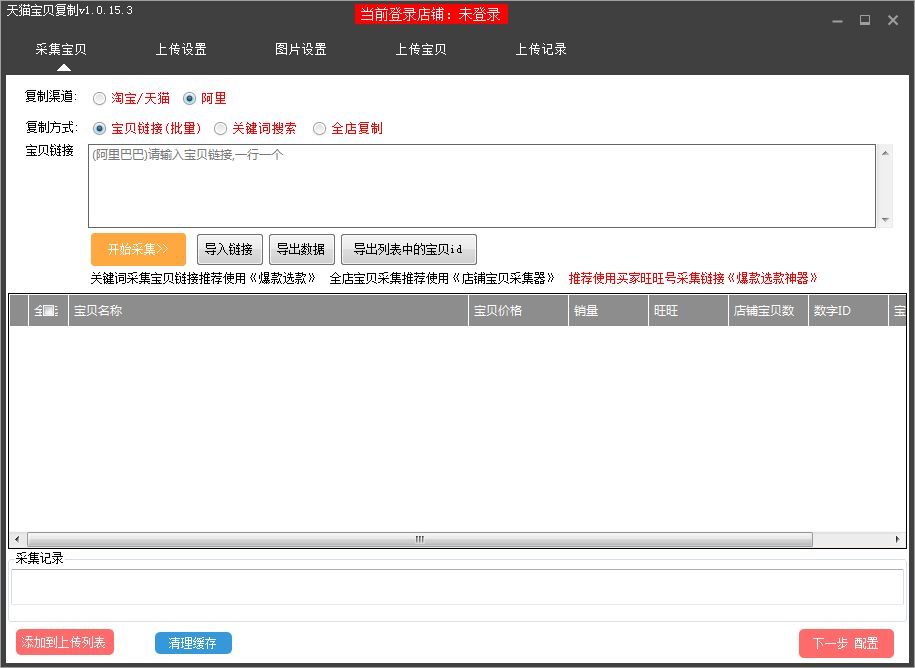The image size is (915, 668).
Task: Sort by 数字ID column header
Action: 848,311
